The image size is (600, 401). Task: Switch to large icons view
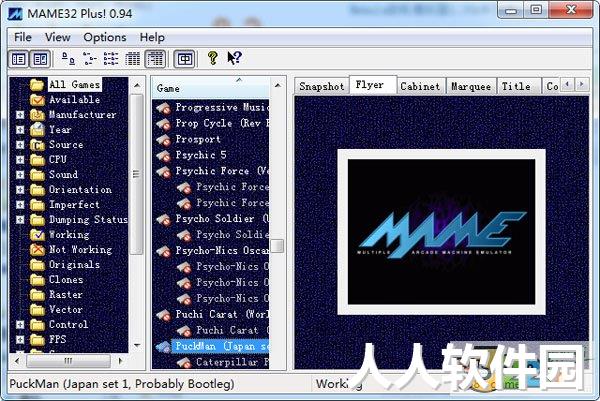(68, 59)
